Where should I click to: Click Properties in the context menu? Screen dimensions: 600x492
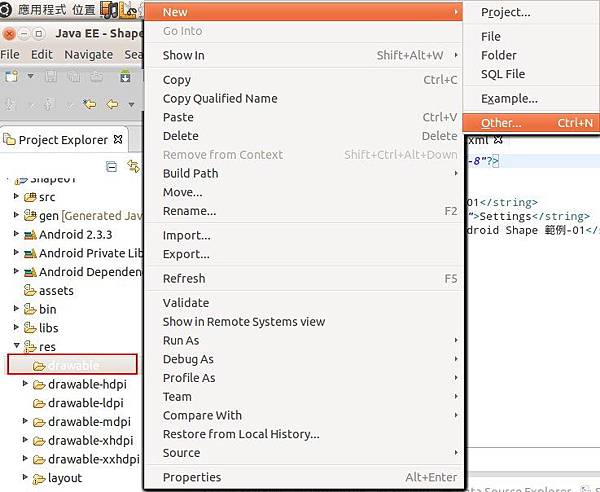(303, 478)
